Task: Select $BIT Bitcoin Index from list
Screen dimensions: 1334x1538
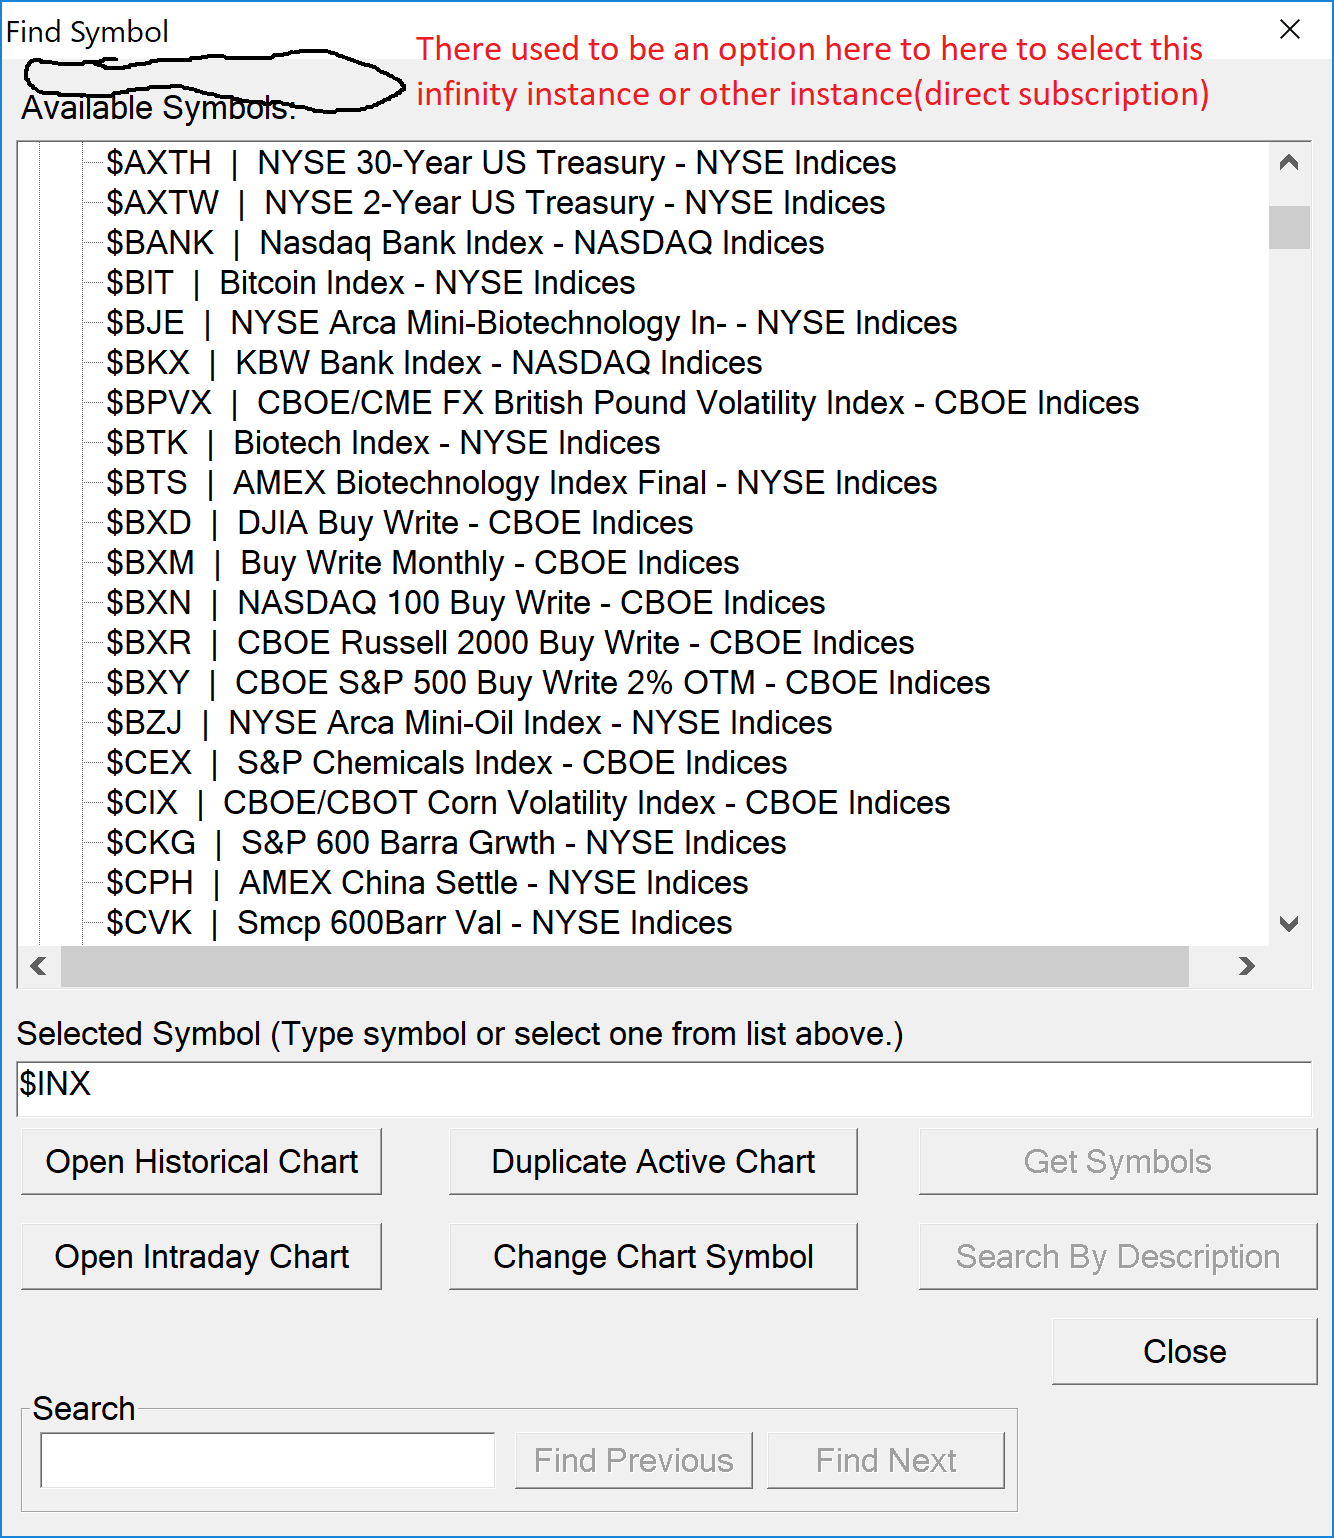Action: point(371,283)
